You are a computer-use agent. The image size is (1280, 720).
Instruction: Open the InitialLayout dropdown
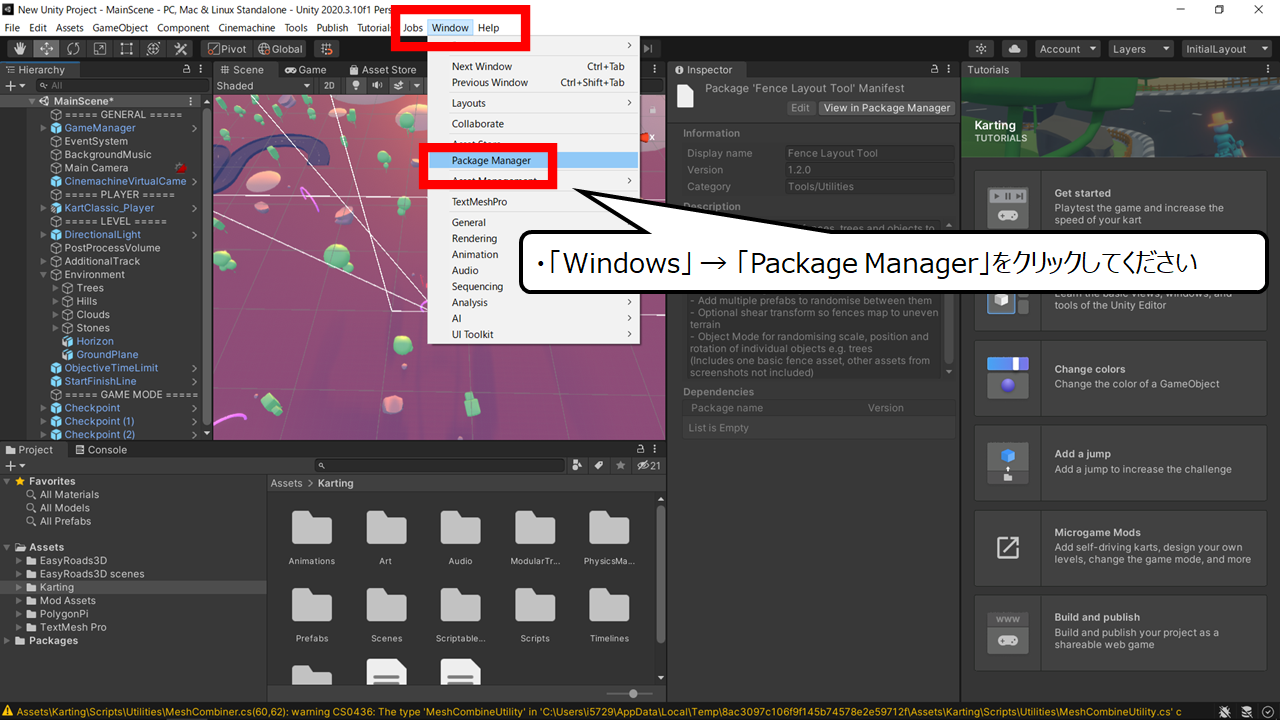tap(1225, 49)
